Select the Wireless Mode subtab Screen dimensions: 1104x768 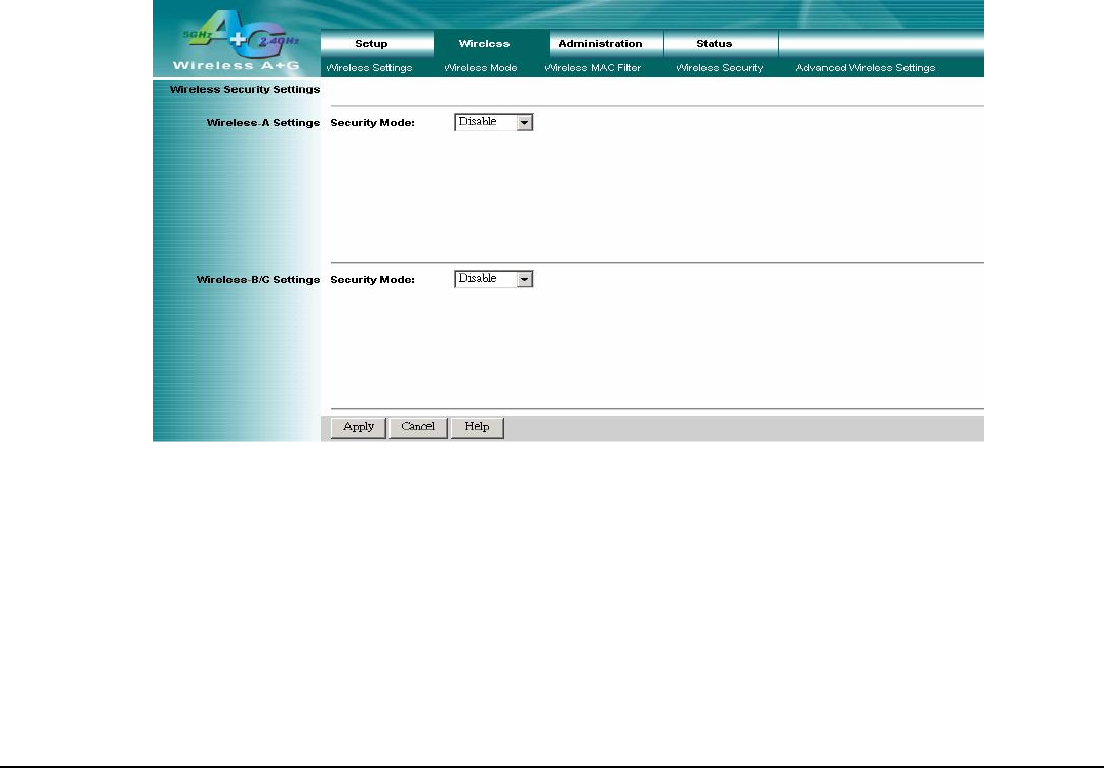click(481, 68)
